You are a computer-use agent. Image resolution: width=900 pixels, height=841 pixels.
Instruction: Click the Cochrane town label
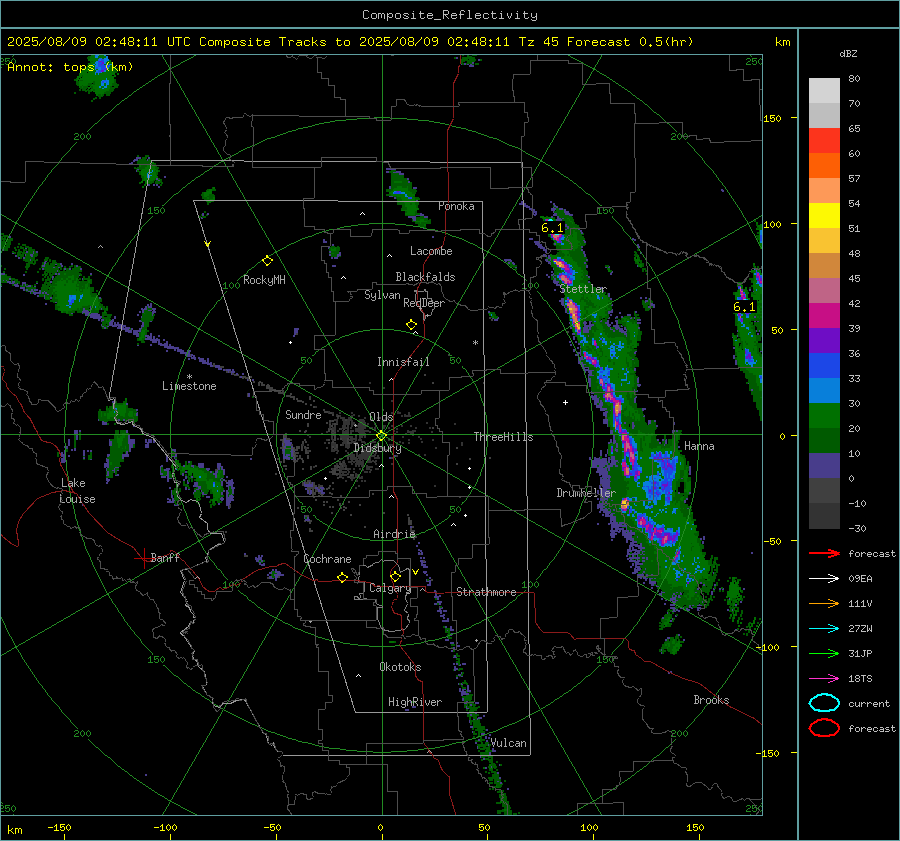click(327, 559)
